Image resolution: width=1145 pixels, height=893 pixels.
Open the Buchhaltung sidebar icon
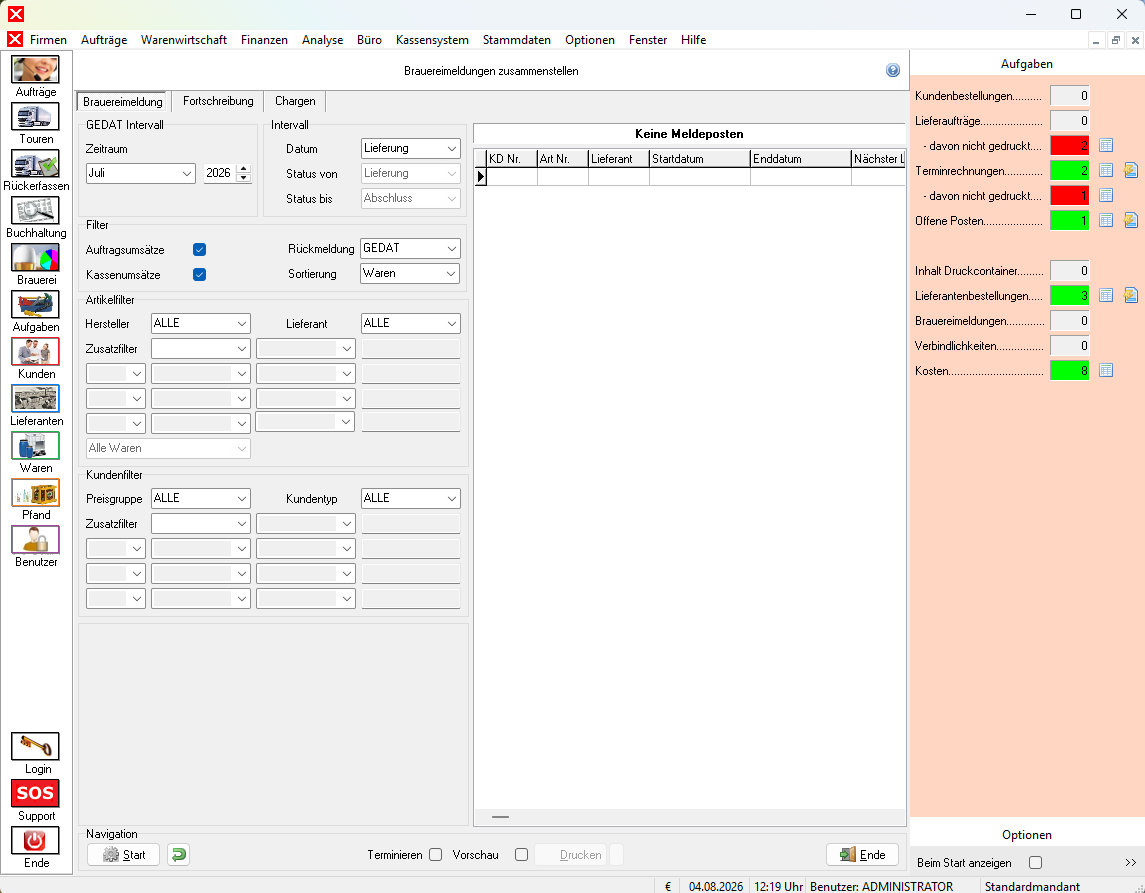click(x=35, y=211)
